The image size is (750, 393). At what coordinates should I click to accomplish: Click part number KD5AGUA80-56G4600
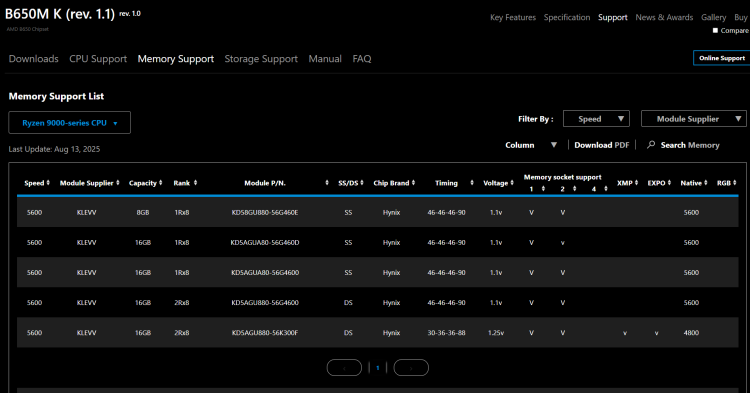click(265, 273)
